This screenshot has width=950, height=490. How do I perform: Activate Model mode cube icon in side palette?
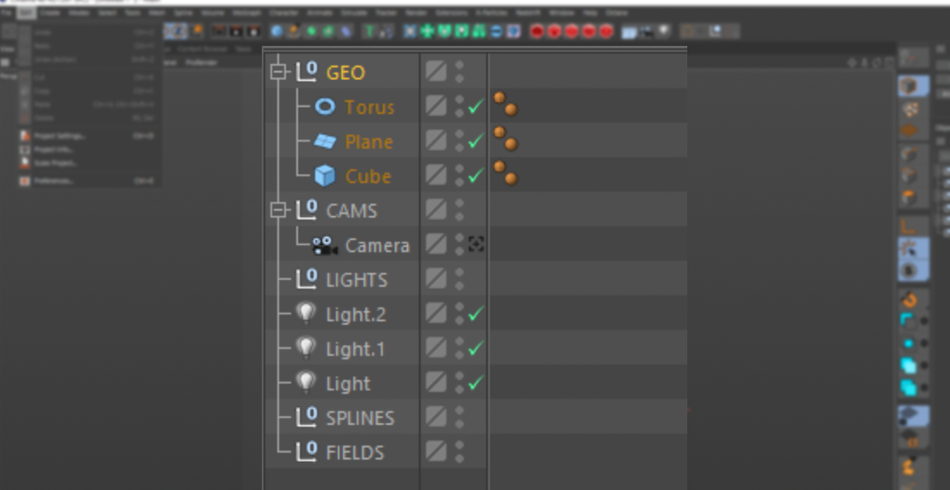pyautogui.click(x=909, y=87)
